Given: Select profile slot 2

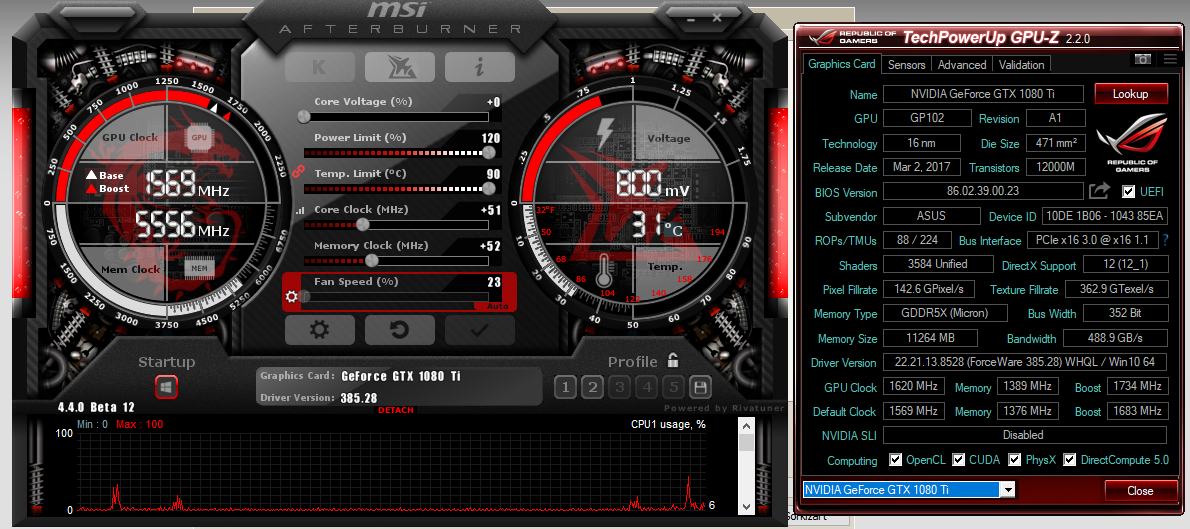Looking at the screenshot, I should point(593,388).
